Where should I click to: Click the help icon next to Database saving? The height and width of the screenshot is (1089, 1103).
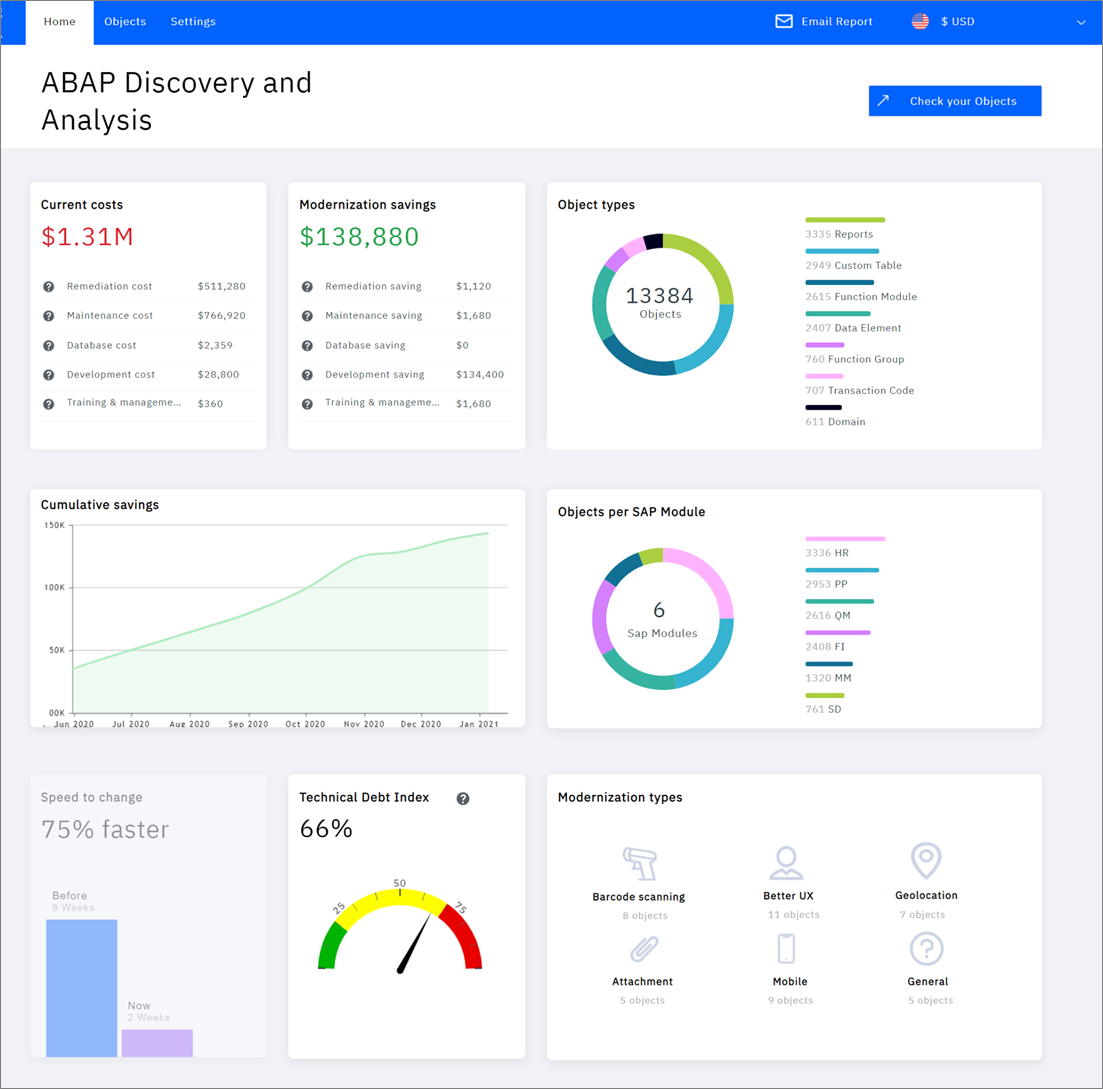pyautogui.click(x=308, y=345)
